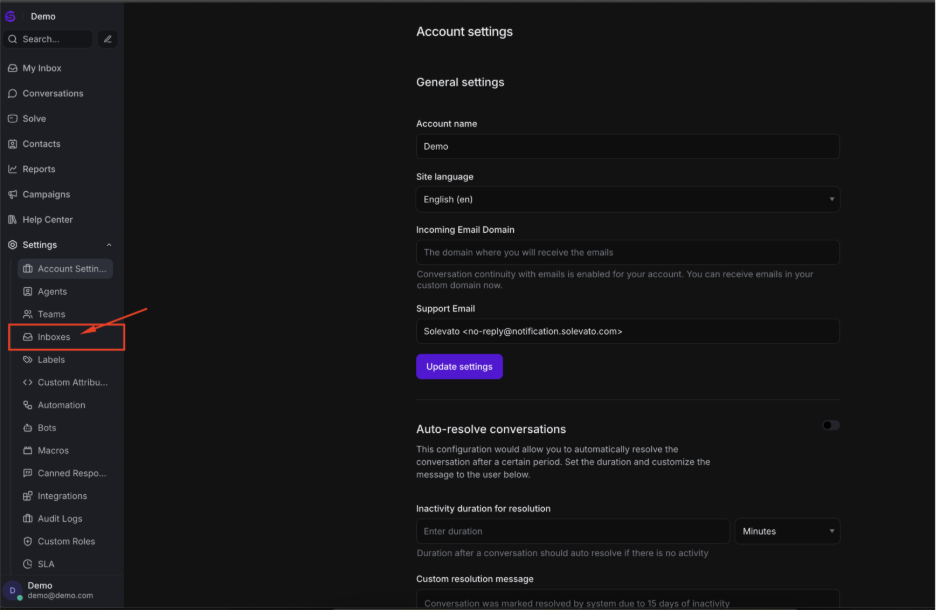936x610 pixels.
Task: Select Account Settings submenu item
Action: tap(65, 269)
